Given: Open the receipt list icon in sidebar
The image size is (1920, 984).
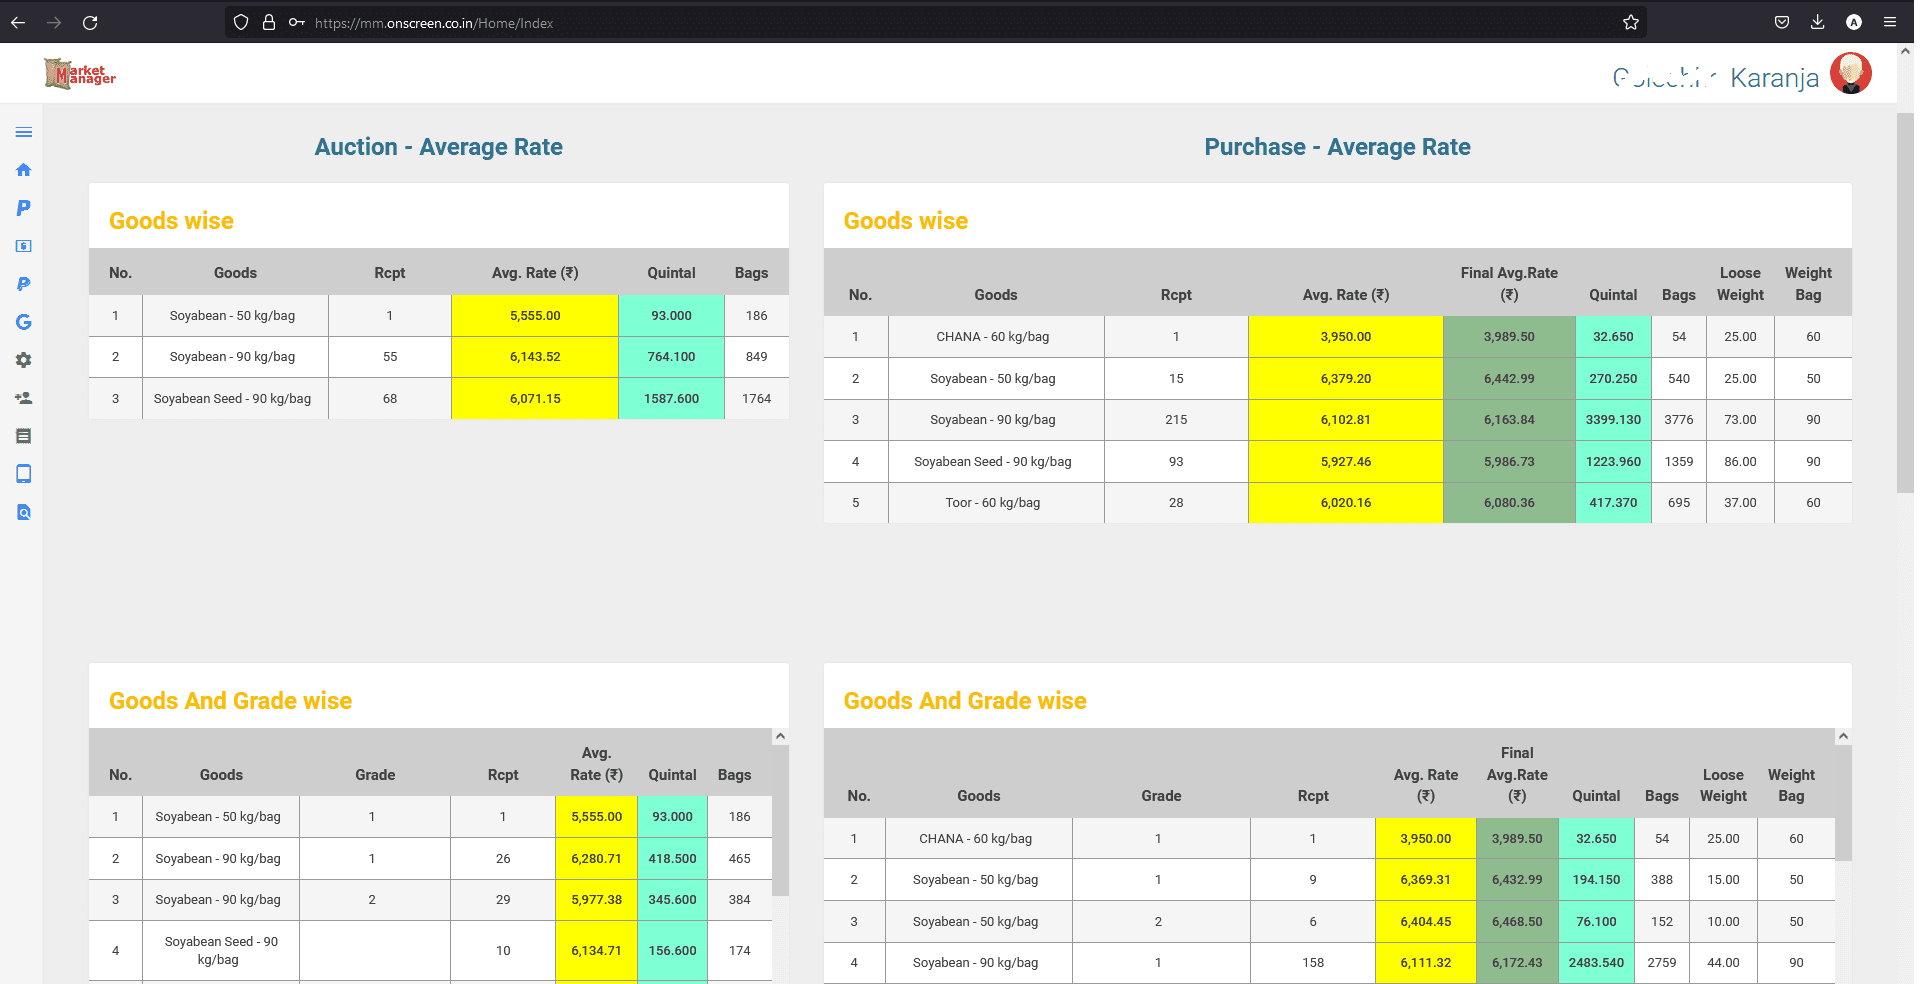Looking at the screenshot, I should [x=24, y=436].
